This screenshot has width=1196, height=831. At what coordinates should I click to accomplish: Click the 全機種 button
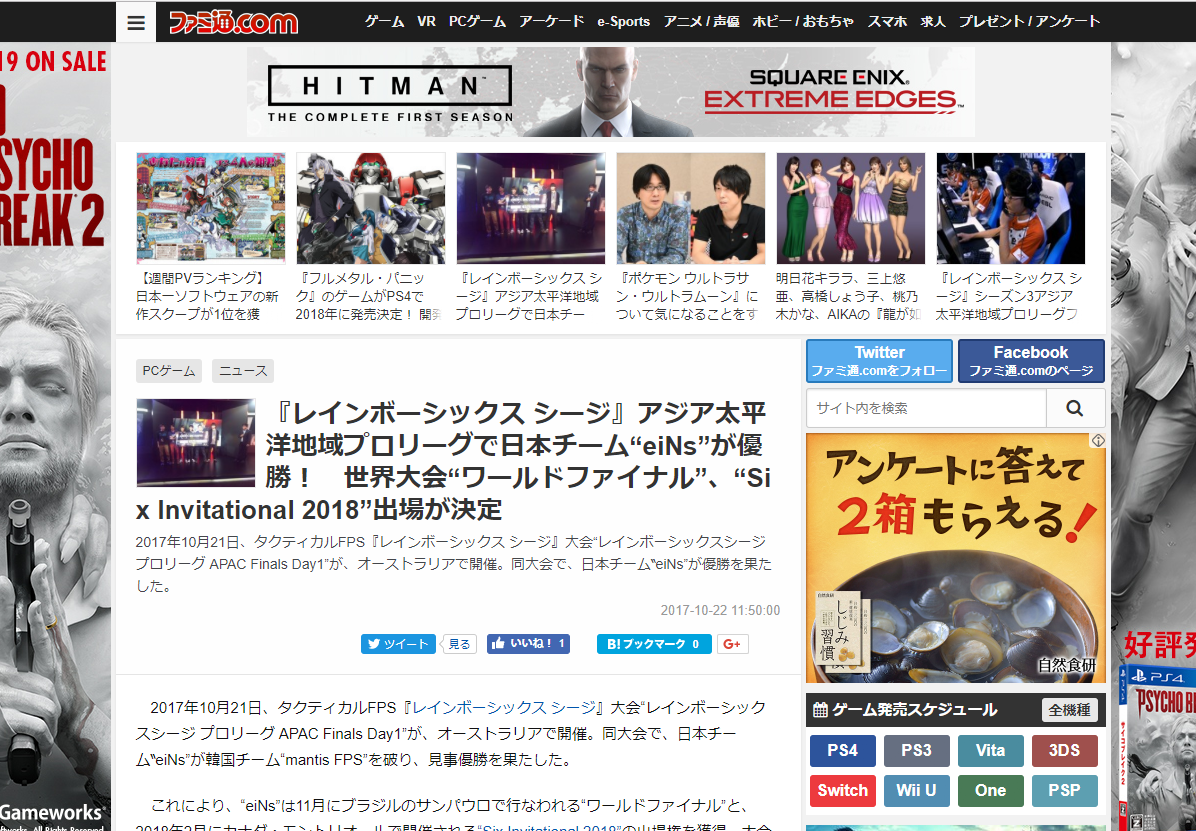click(1070, 710)
